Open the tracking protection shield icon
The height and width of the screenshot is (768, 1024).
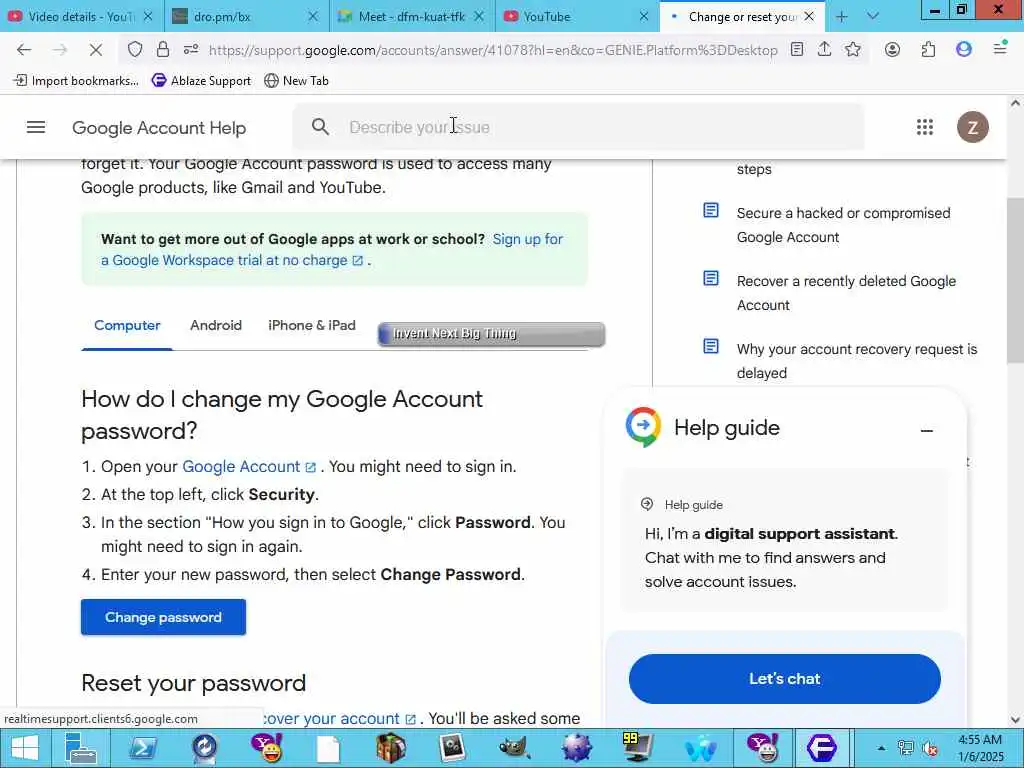(135, 50)
